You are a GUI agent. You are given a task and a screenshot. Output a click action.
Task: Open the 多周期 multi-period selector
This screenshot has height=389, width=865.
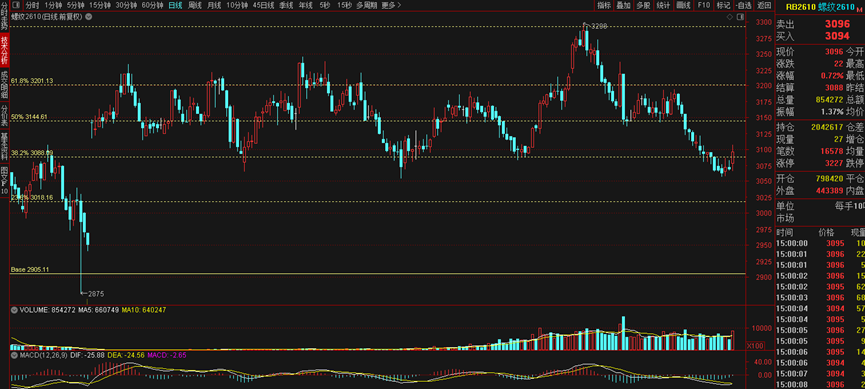click(x=367, y=5)
